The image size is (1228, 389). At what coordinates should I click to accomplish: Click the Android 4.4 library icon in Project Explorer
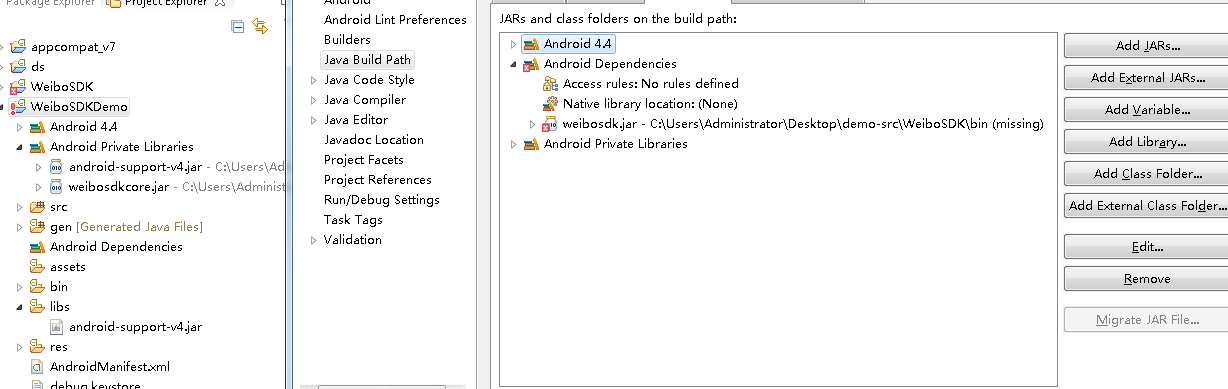(x=37, y=127)
